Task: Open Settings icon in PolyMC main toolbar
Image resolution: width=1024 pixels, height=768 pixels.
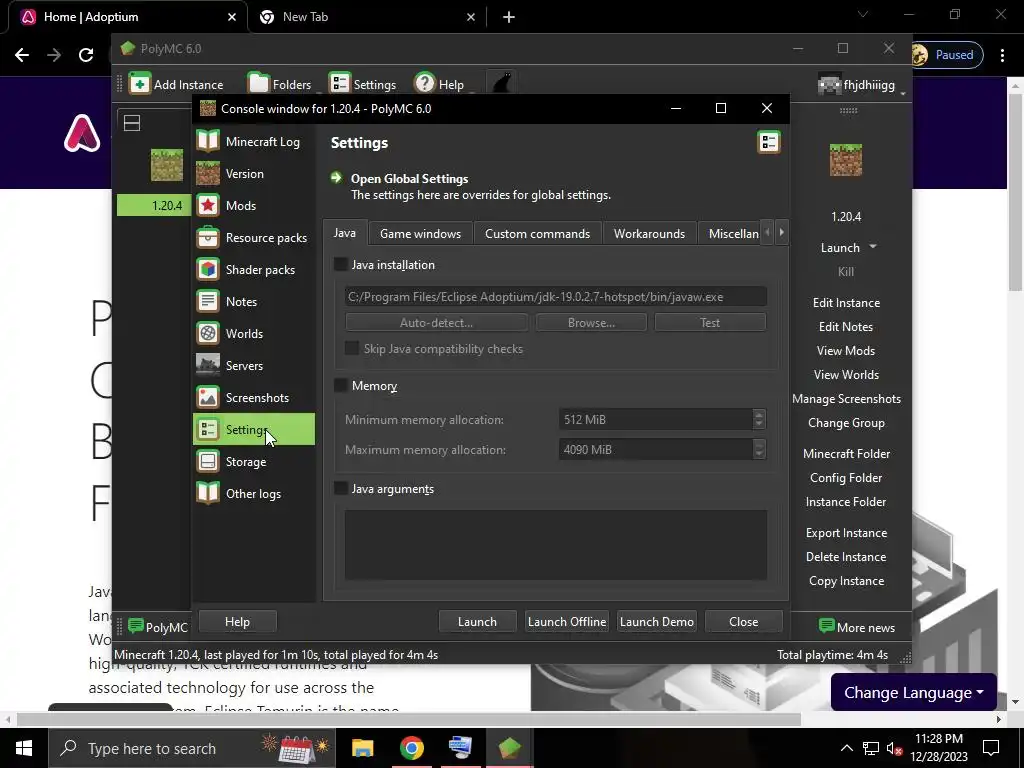Action: pyautogui.click(x=339, y=84)
